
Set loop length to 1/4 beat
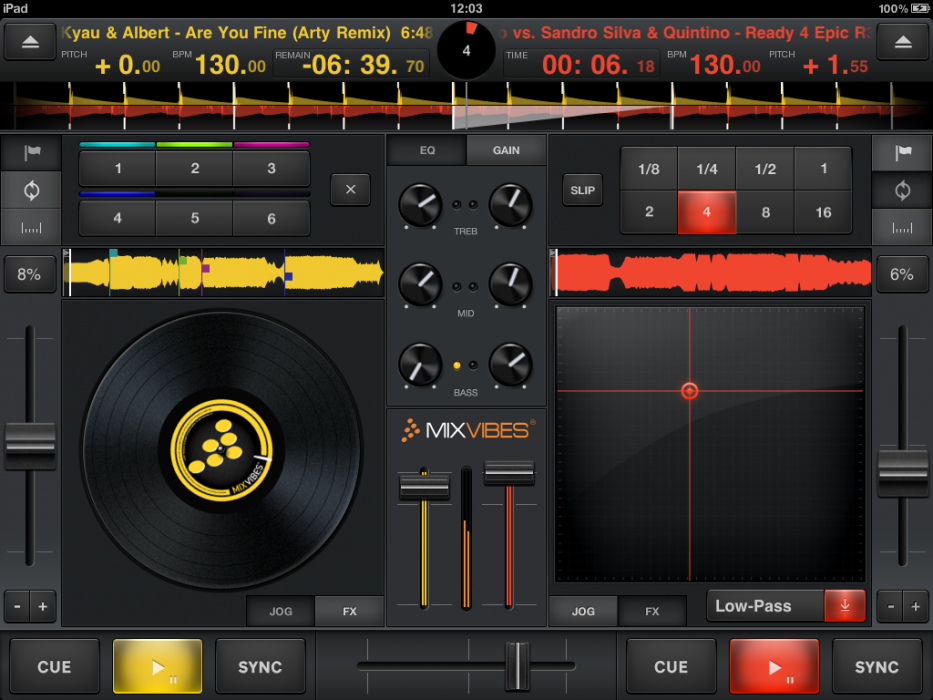707,169
